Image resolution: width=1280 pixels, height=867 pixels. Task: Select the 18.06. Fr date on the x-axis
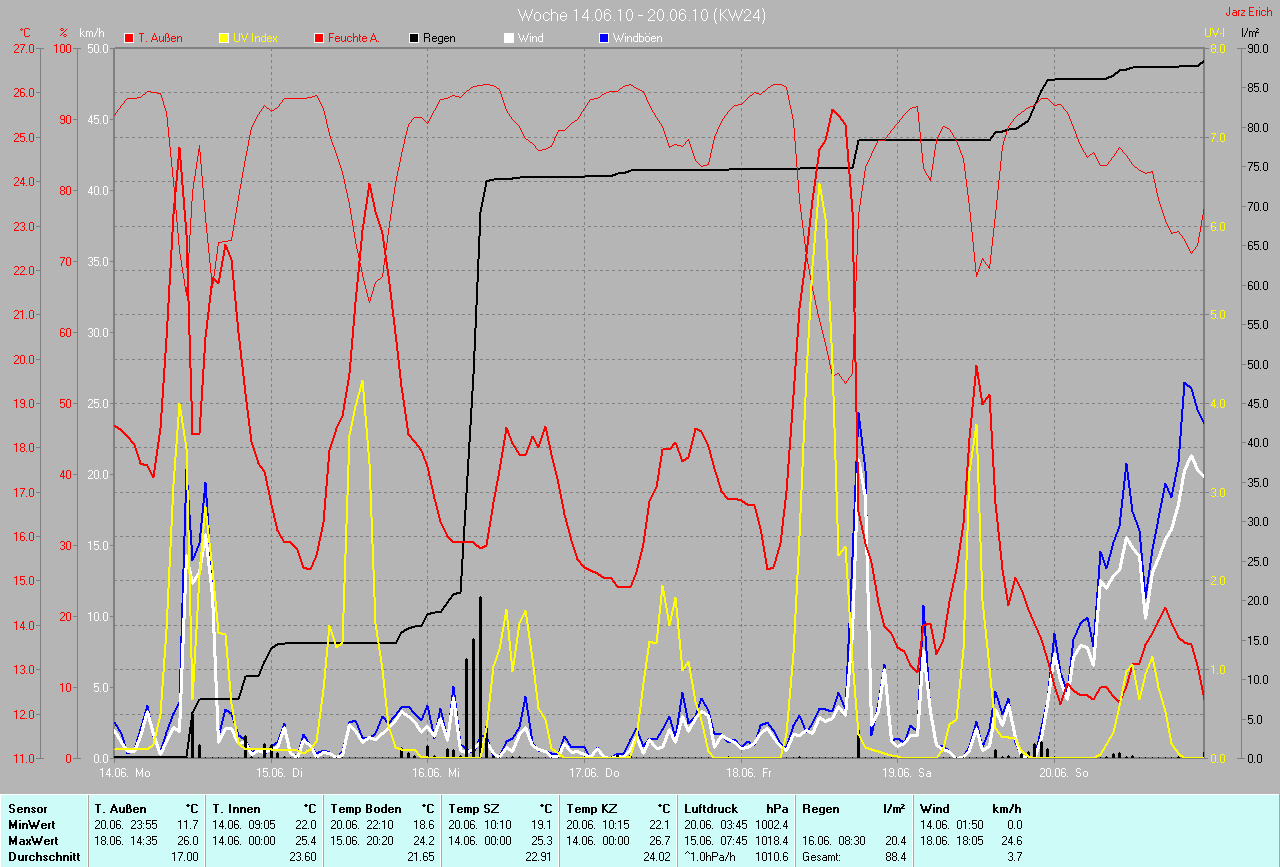750,773
